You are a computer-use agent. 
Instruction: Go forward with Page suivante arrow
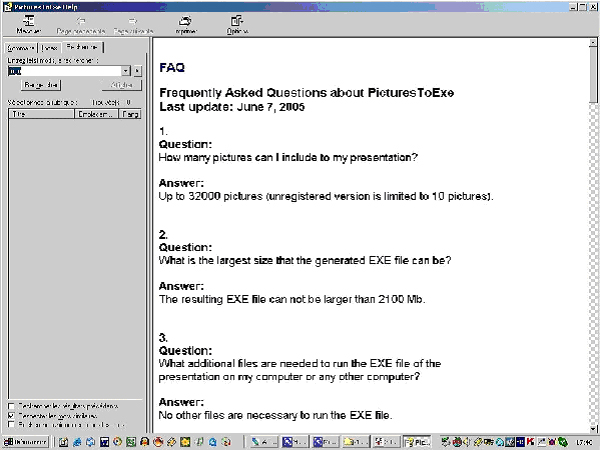pyautogui.click(x=133, y=24)
